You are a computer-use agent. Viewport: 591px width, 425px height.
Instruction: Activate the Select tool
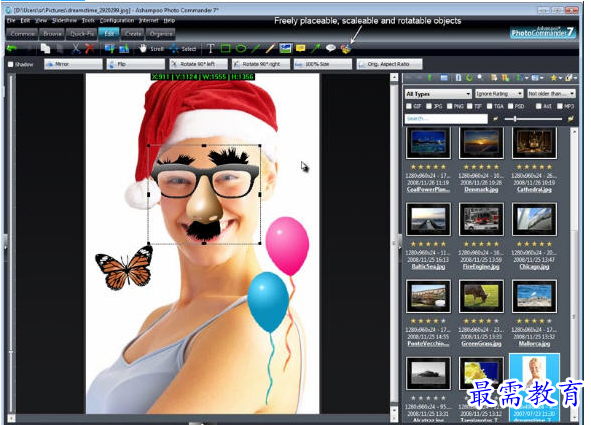point(183,49)
